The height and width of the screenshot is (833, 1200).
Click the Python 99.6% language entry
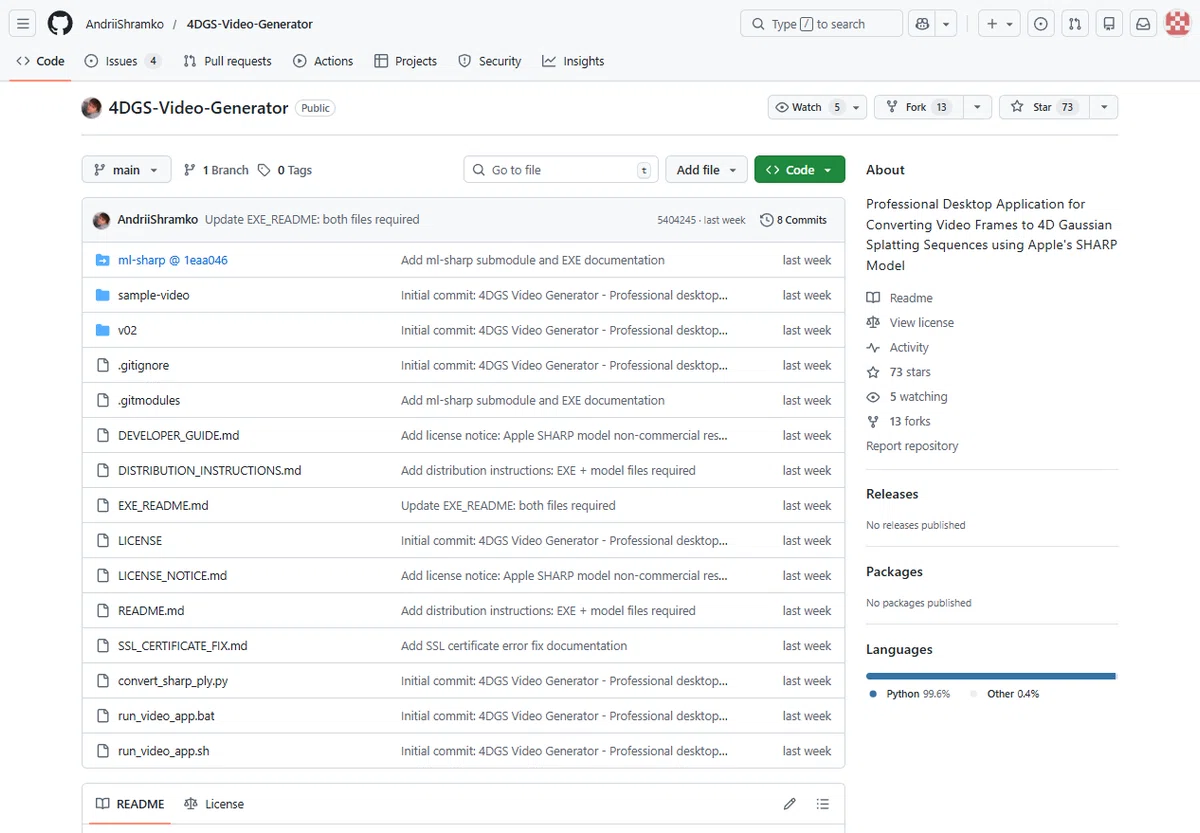pyautogui.click(x=909, y=694)
